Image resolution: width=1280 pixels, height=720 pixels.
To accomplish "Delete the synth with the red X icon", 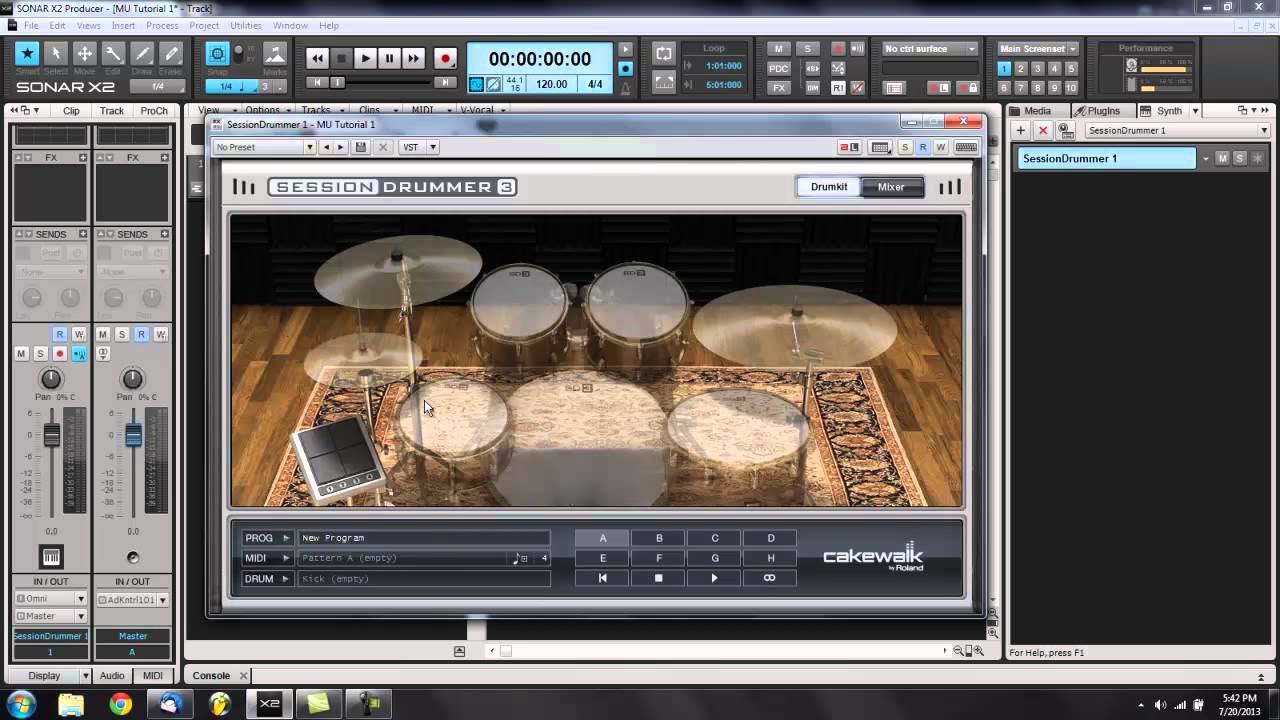I will (x=1043, y=130).
